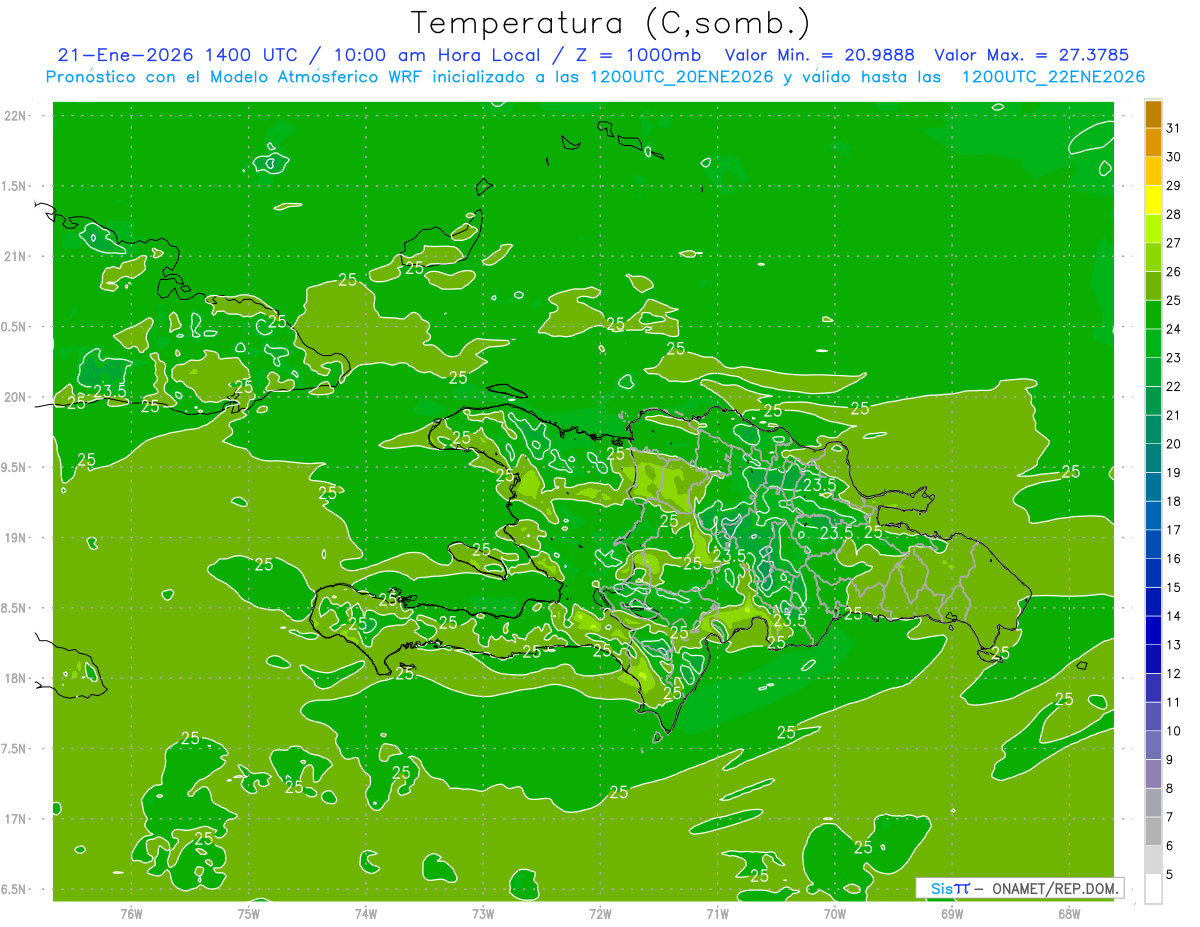Click the "19N" latitude label
The width and height of the screenshot is (1200, 927).
(x=17, y=538)
